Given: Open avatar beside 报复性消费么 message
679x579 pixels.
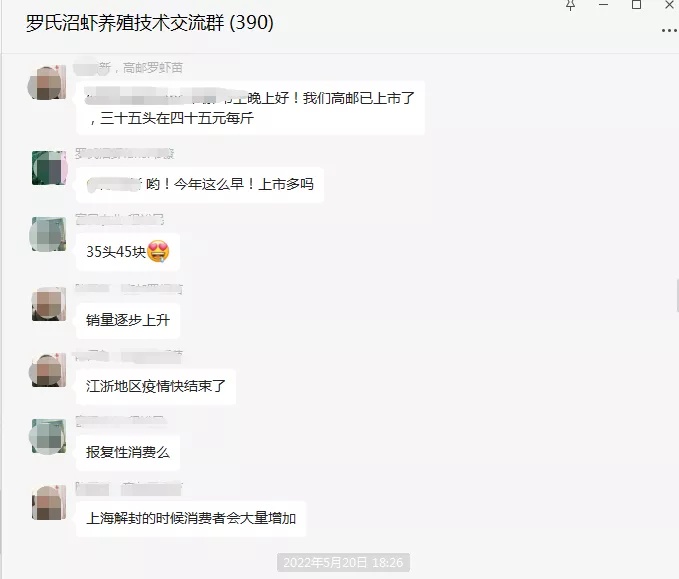Looking at the screenshot, I should point(48,436).
